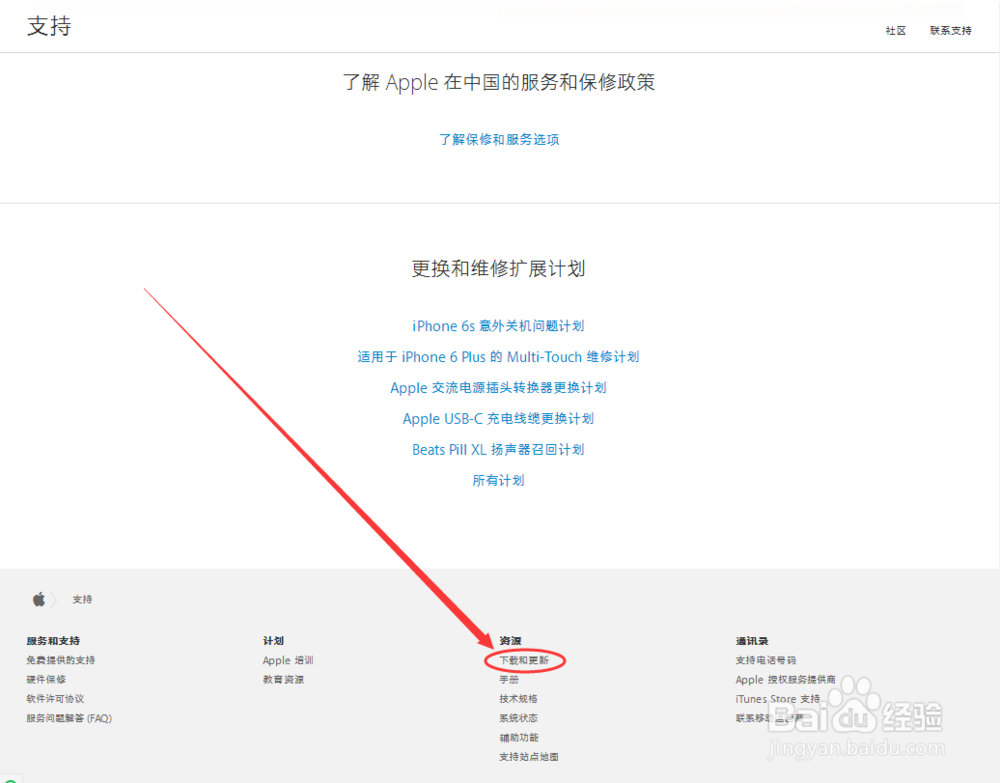Open 联系支持 in the header
The width and height of the screenshot is (1000, 783).
pyautogui.click(x=950, y=31)
